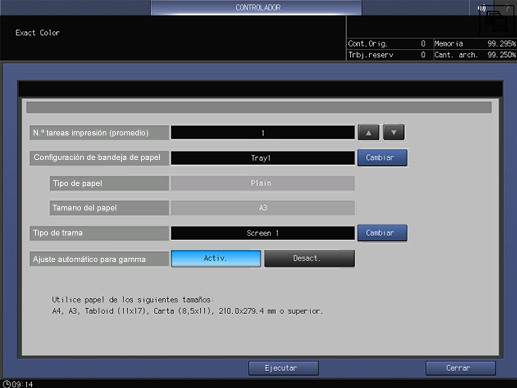Click the 'Tamano del papel' label
Screen dimensions: 517x388
[x=109, y=208]
